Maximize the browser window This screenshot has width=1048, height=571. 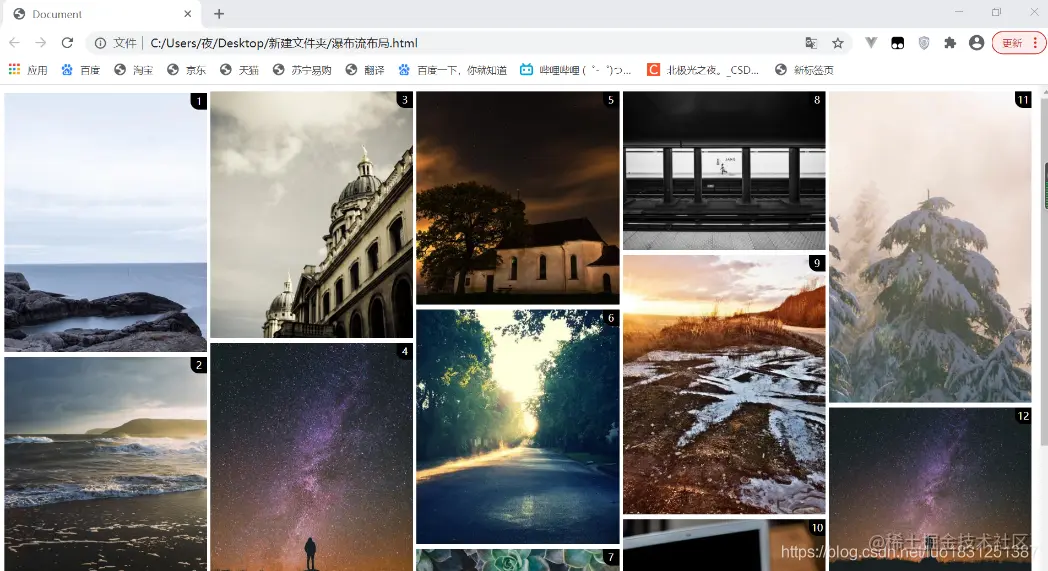pyautogui.click(x=997, y=12)
